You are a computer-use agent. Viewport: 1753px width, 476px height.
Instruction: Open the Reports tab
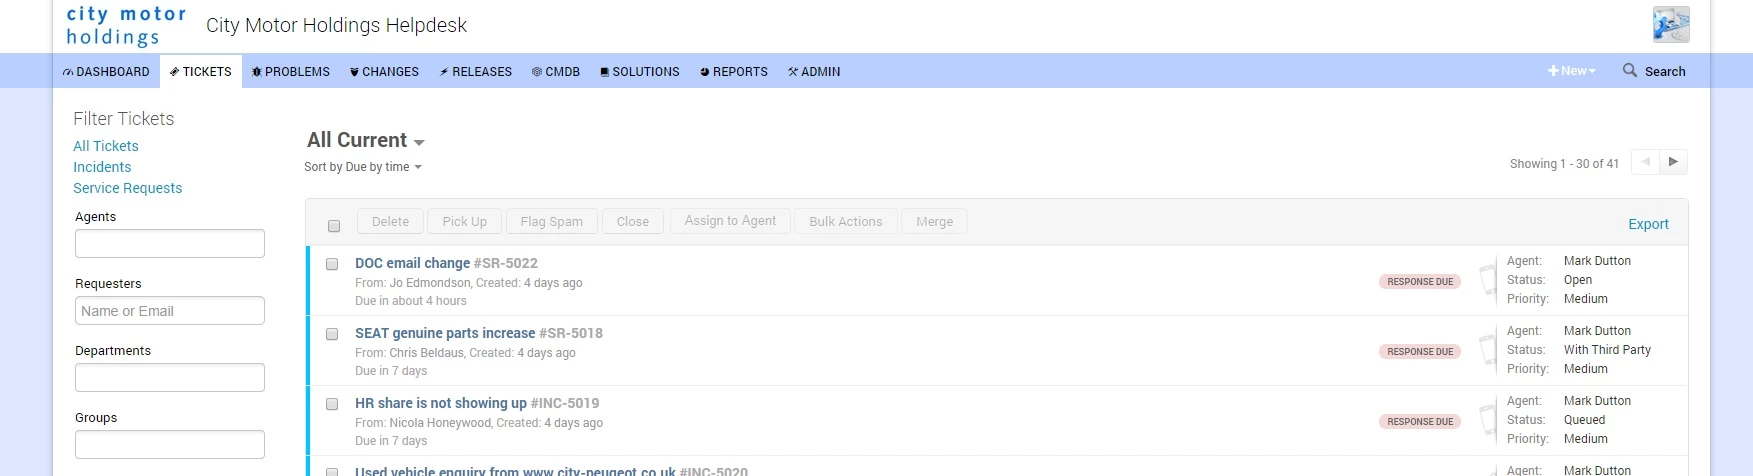(734, 72)
